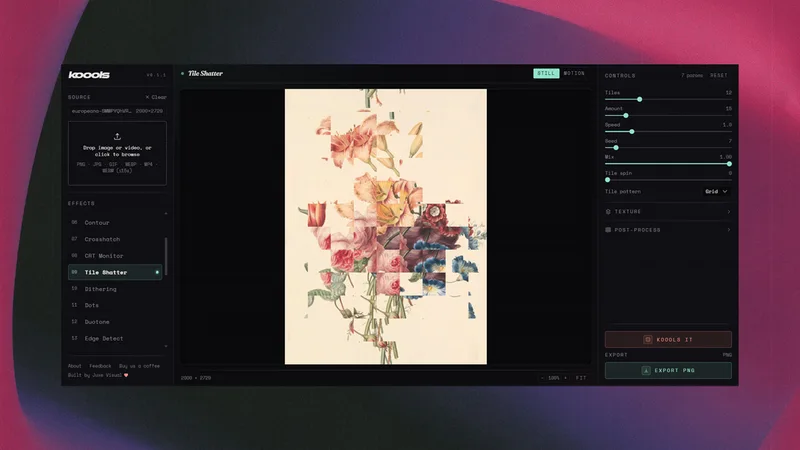Screen dimensions: 800x450
Task: Zoom out with the minus button
Action: [x=542, y=378]
